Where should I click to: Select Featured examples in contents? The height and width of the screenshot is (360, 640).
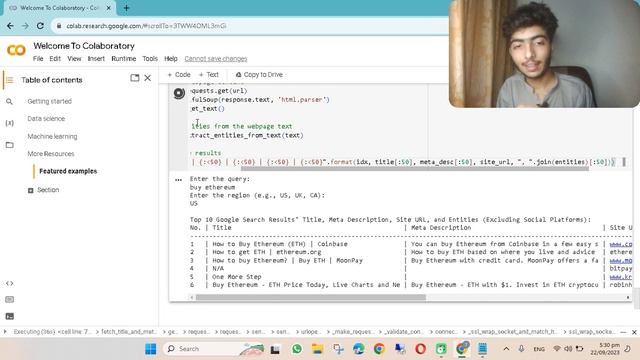click(x=68, y=171)
